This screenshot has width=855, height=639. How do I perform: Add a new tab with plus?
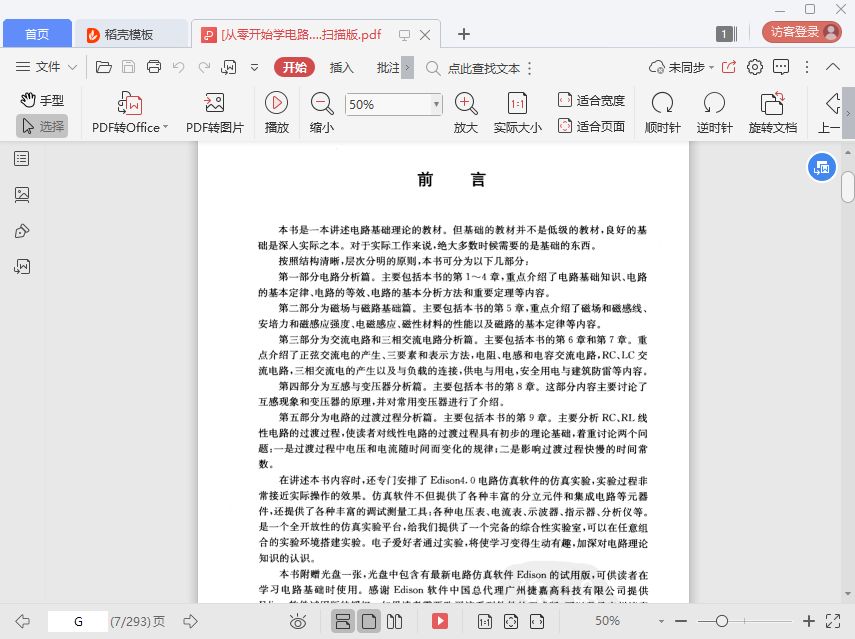click(464, 34)
